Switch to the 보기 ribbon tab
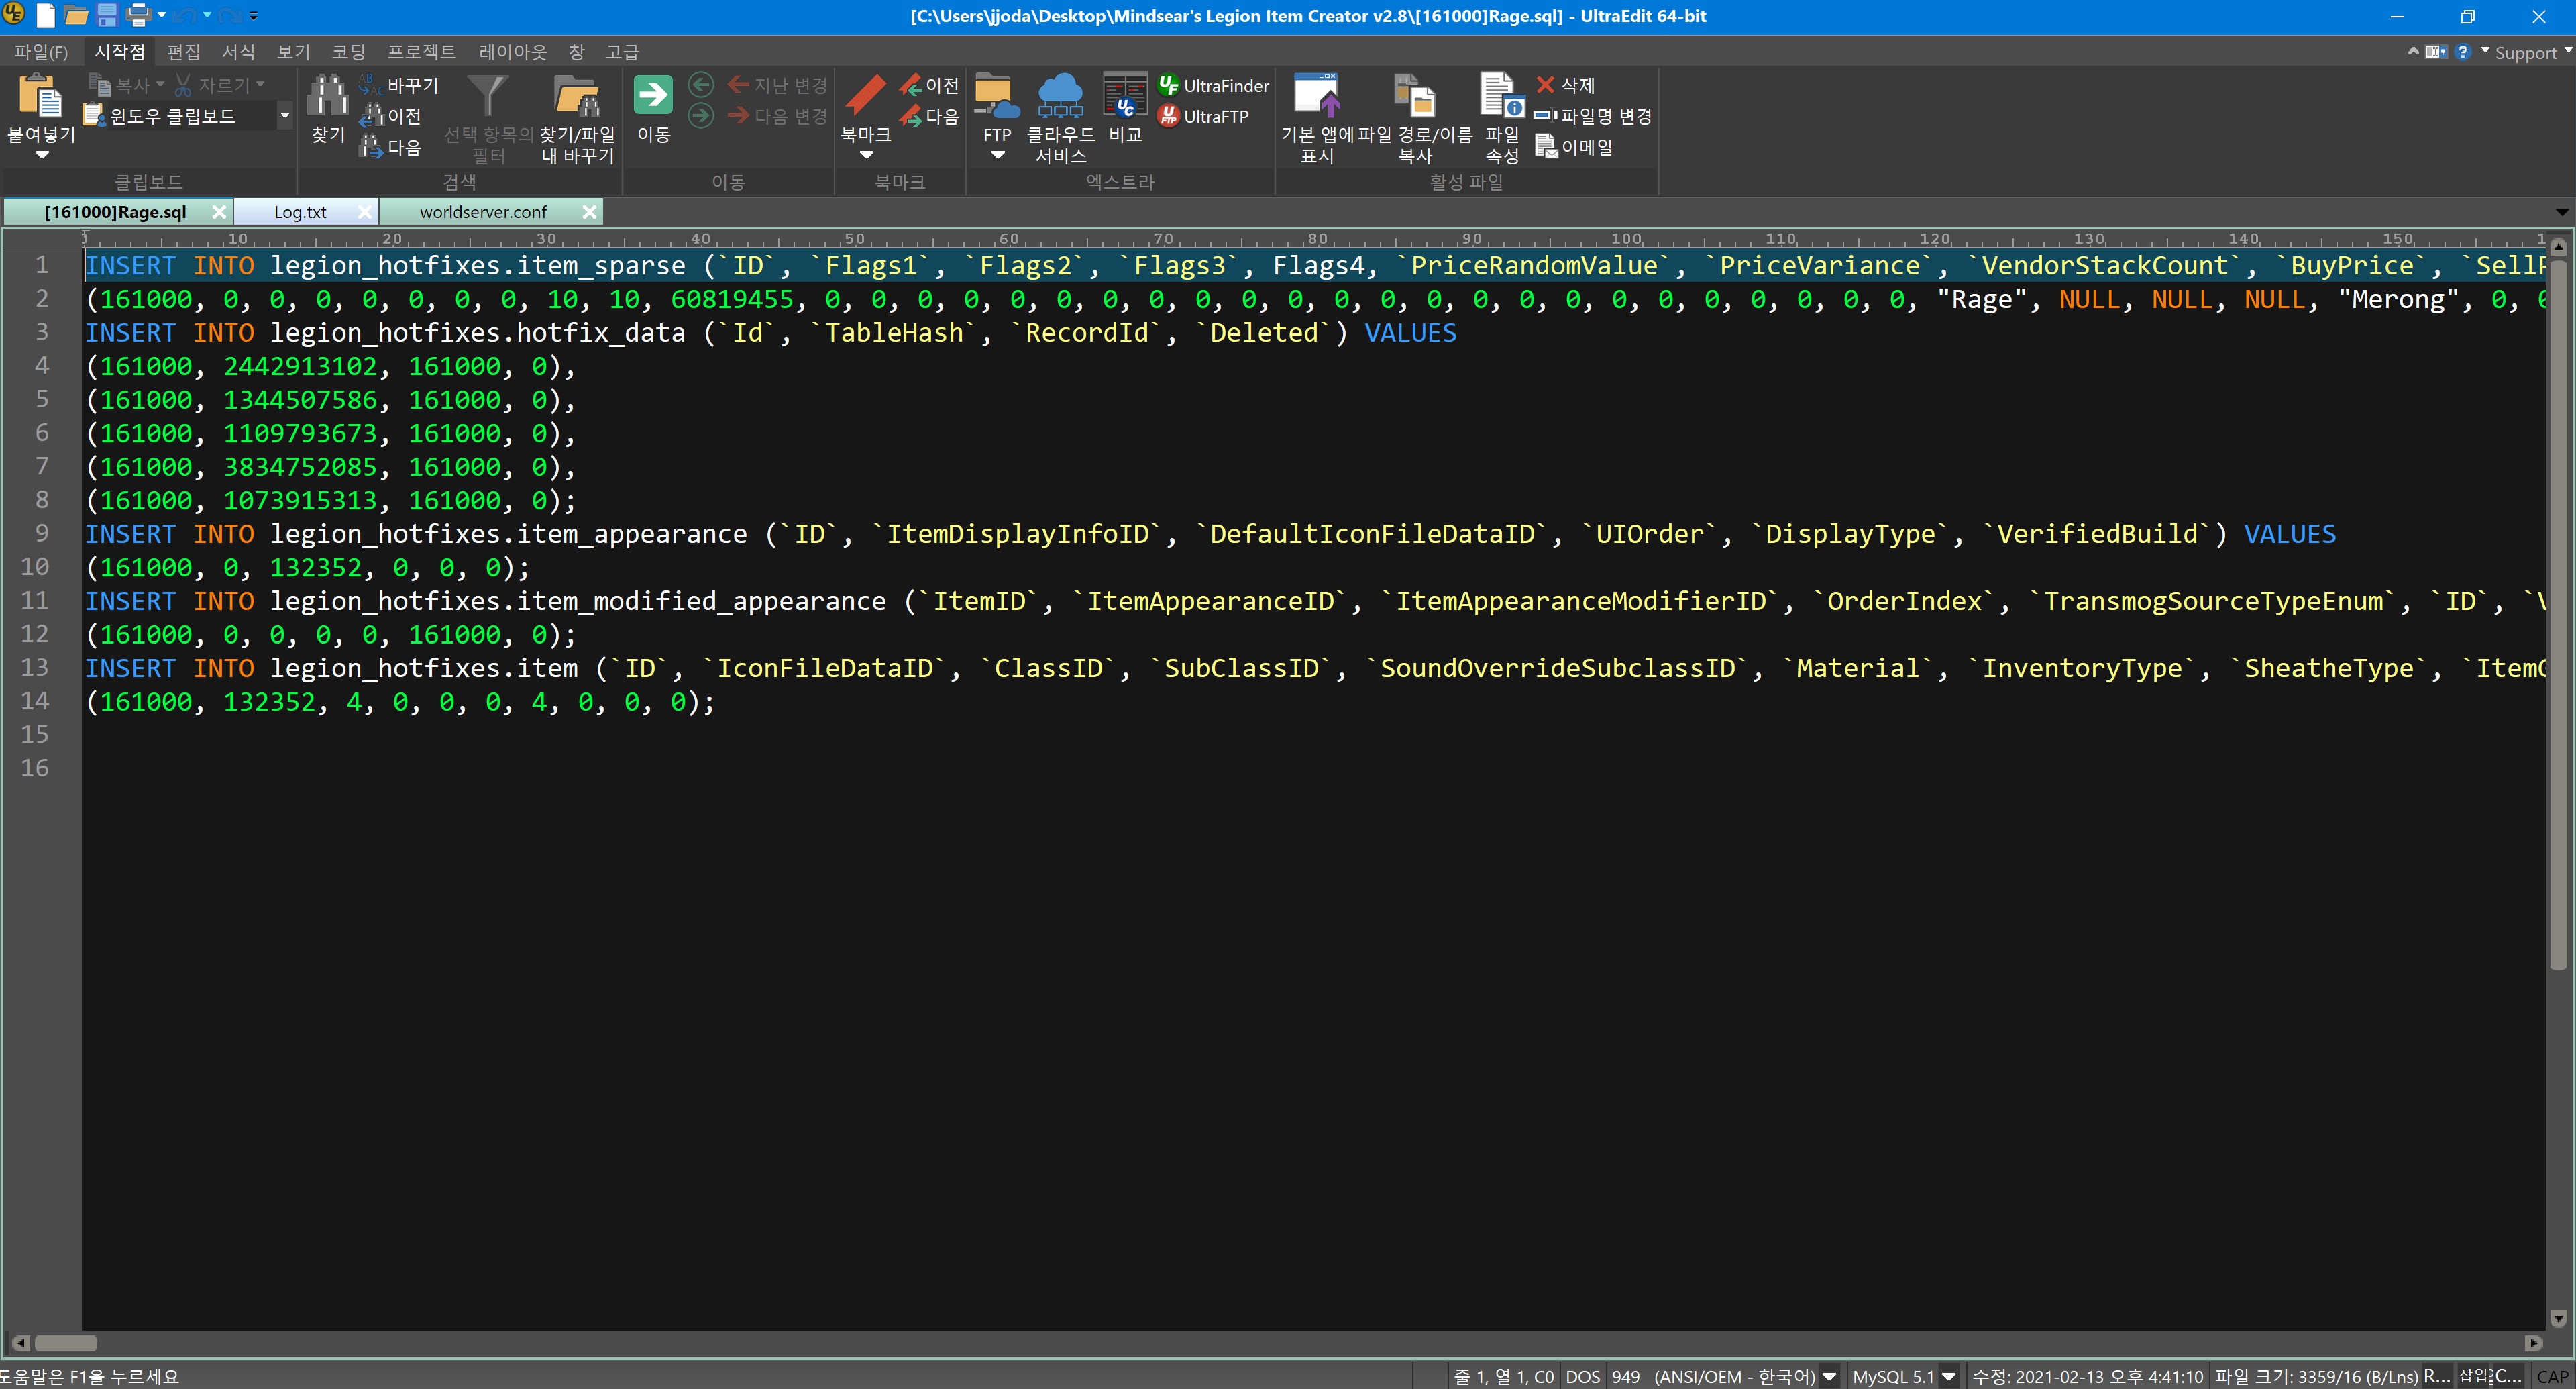 click(x=293, y=52)
